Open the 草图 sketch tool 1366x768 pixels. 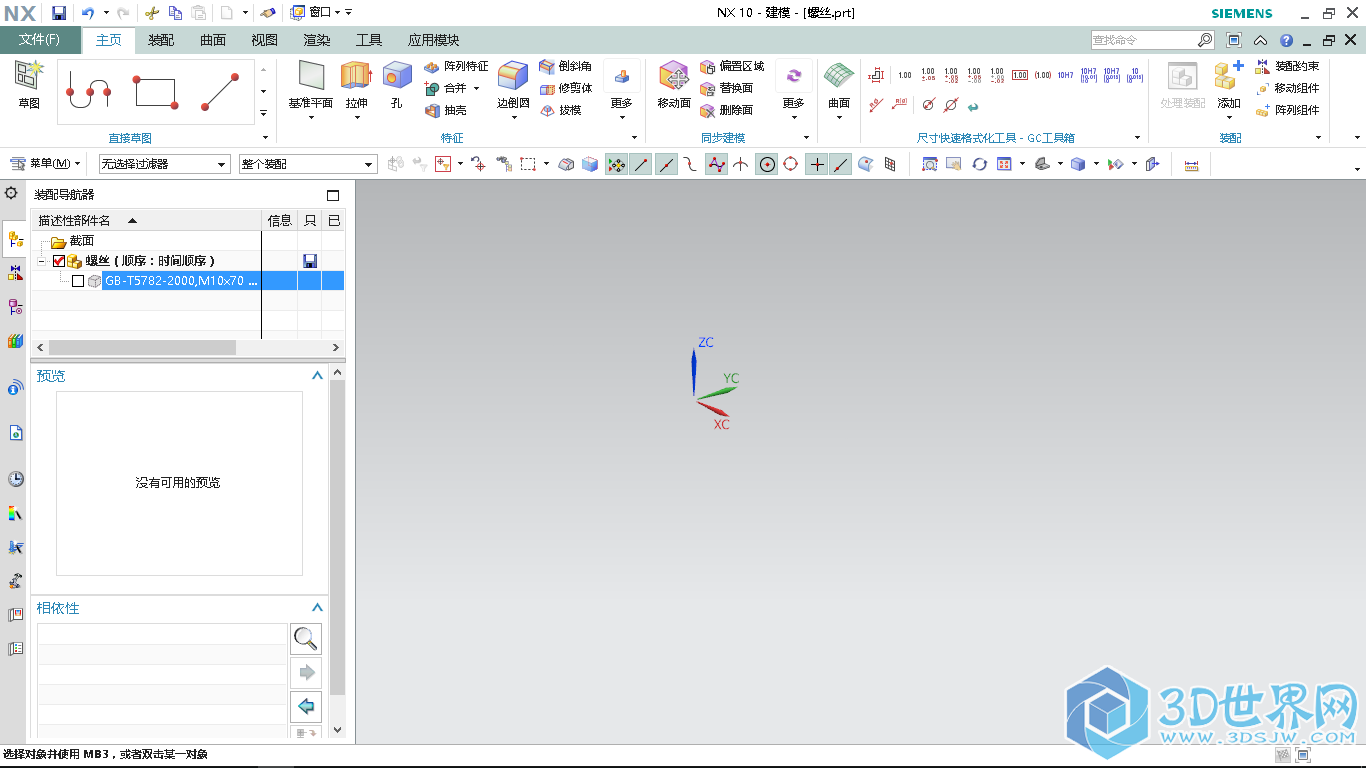pos(29,84)
